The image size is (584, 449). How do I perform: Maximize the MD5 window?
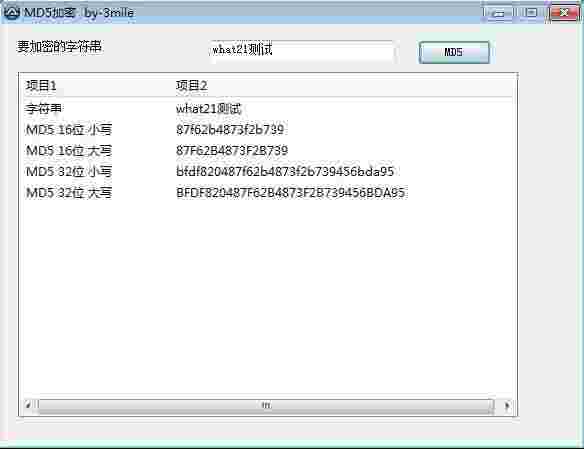531,13
